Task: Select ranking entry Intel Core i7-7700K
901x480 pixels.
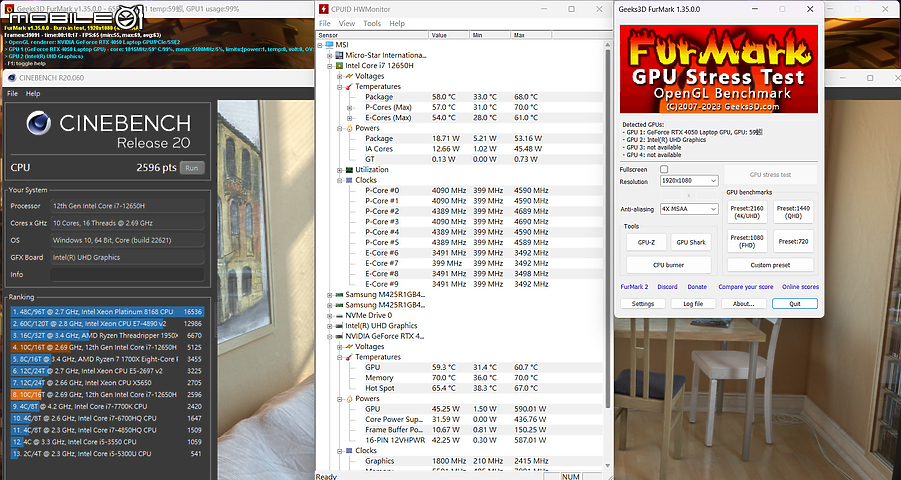Action: [x=107, y=406]
